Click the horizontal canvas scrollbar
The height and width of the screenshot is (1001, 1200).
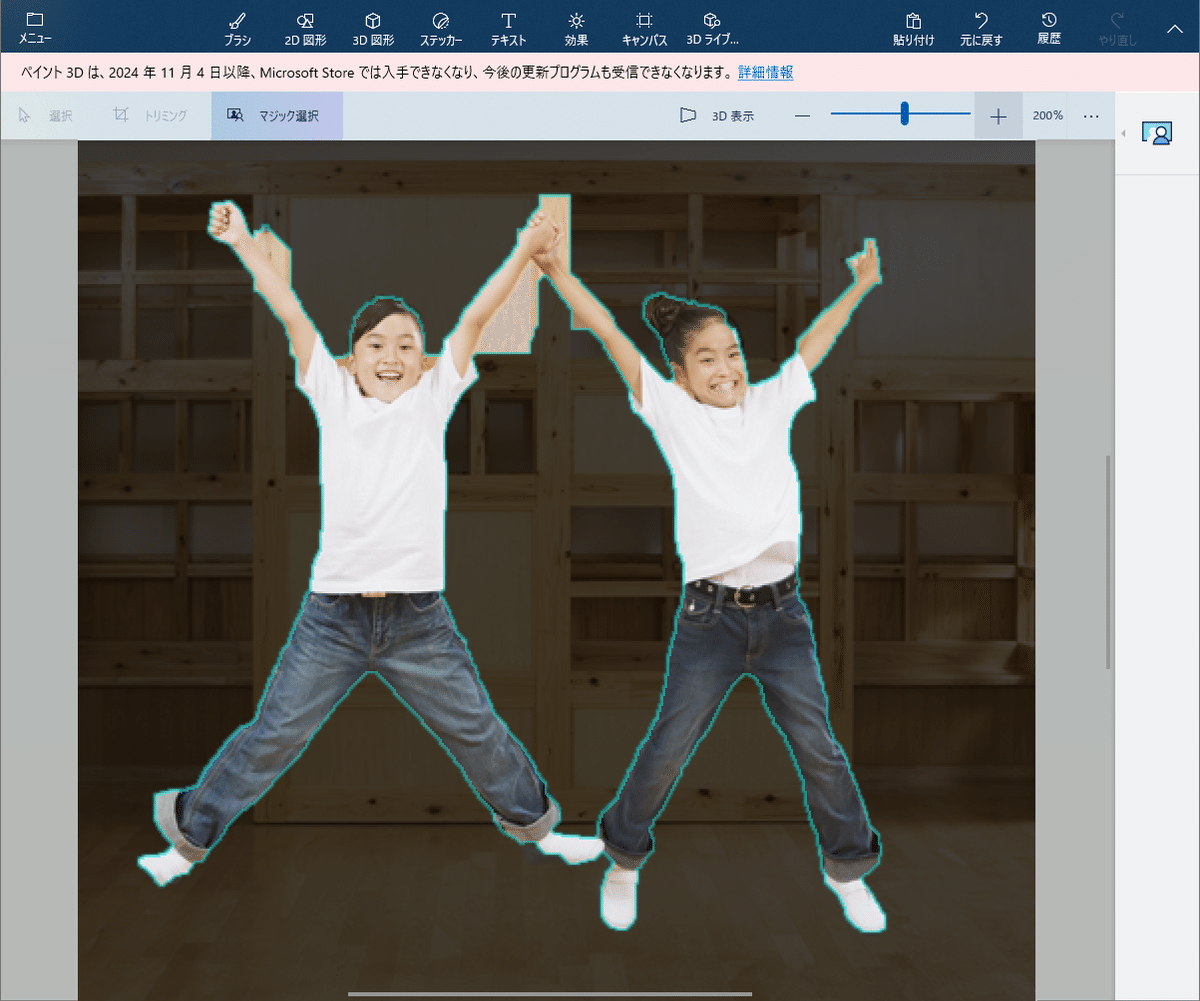click(x=550, y=994)
